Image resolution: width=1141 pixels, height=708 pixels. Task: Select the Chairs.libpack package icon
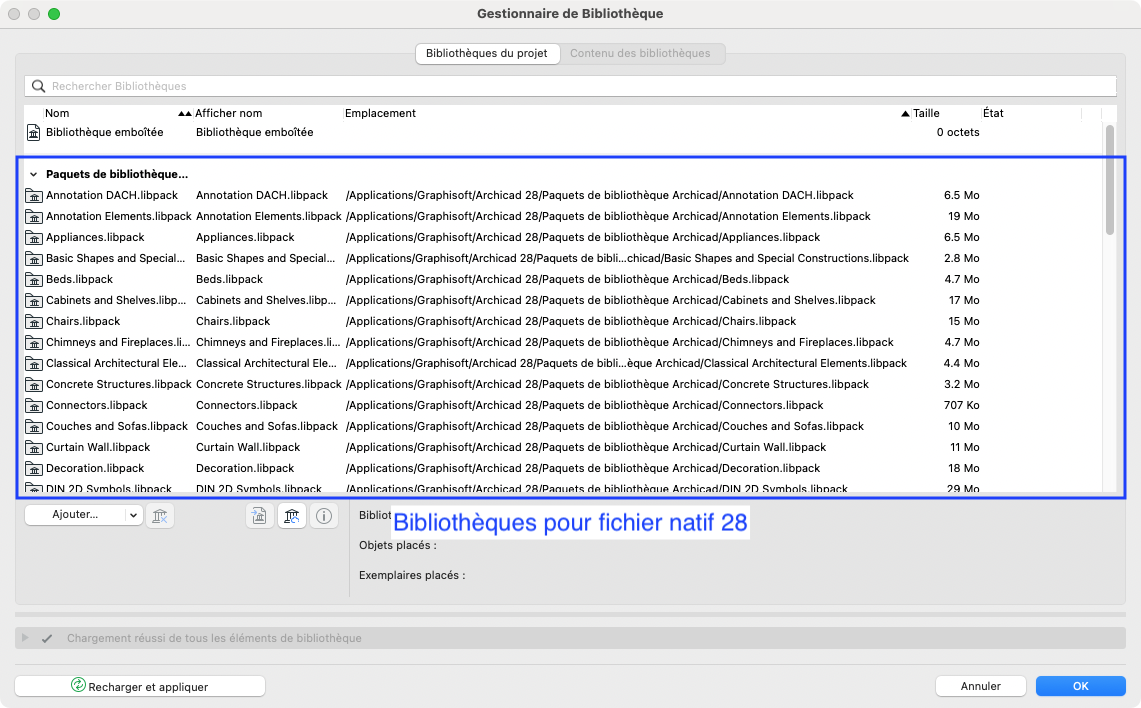click(x=33, y=322)
